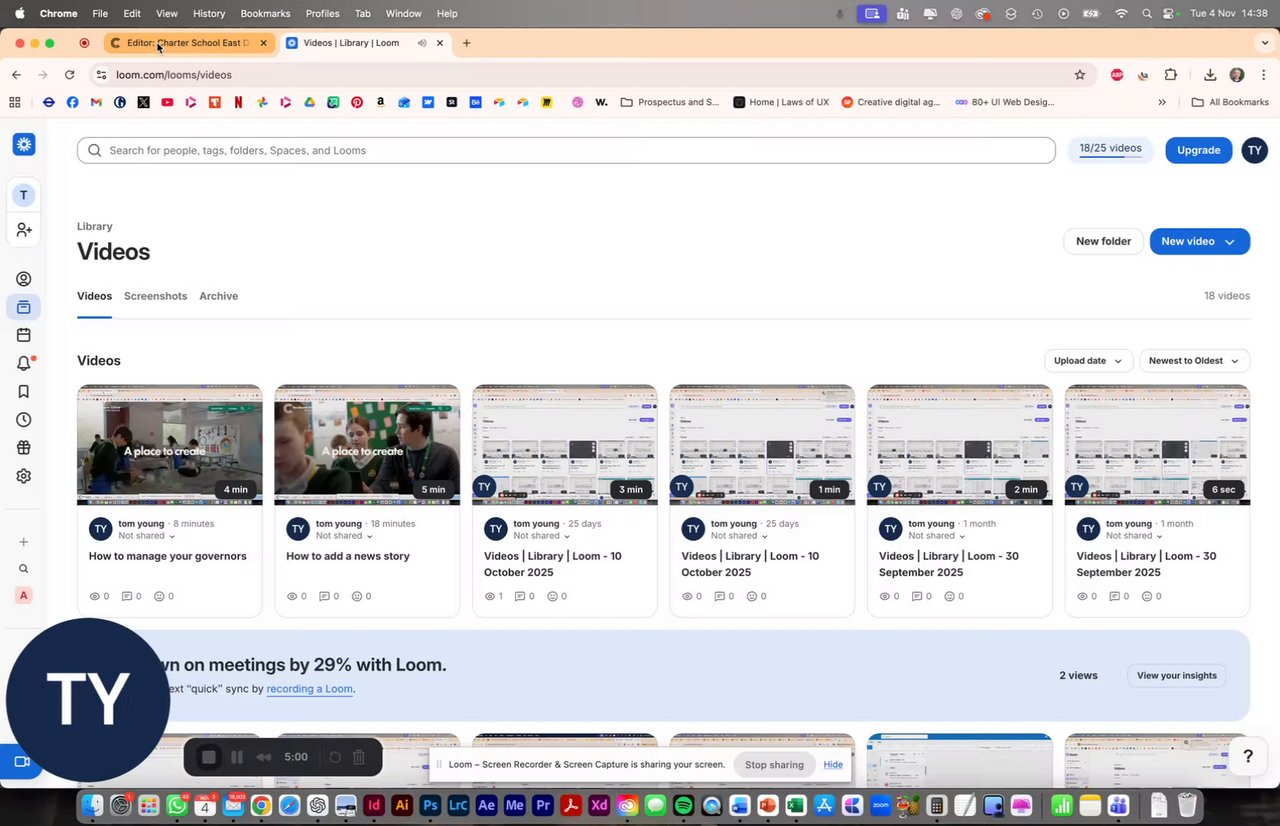Open the Settings gear in Loom sidebar
This screenshot has width=1280, height=826.
[24, 476]
